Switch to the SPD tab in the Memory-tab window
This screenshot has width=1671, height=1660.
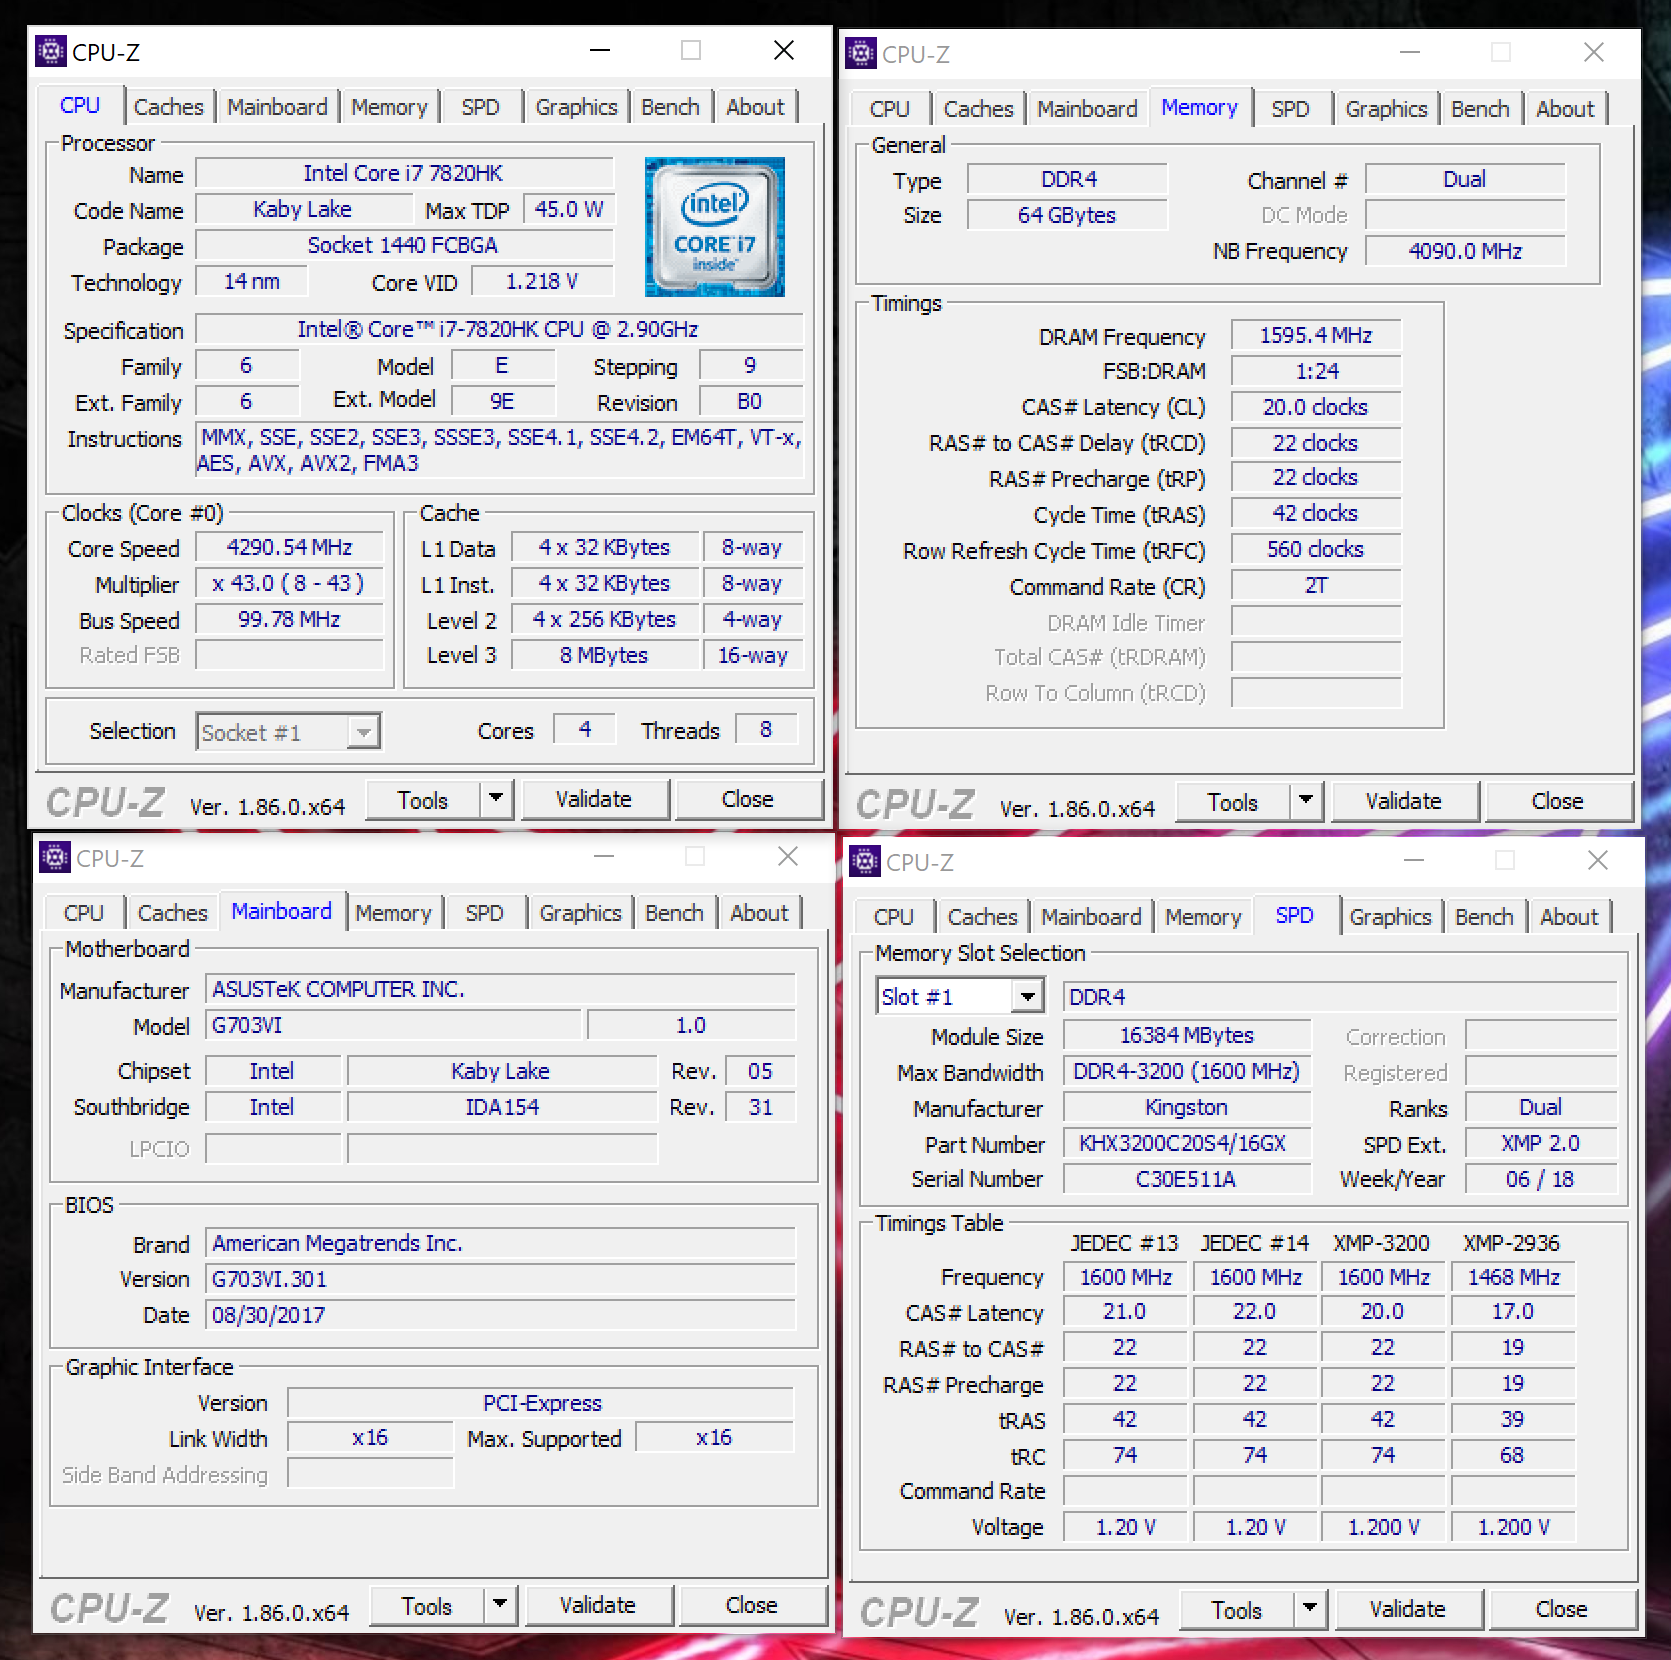pos(1290,109)
